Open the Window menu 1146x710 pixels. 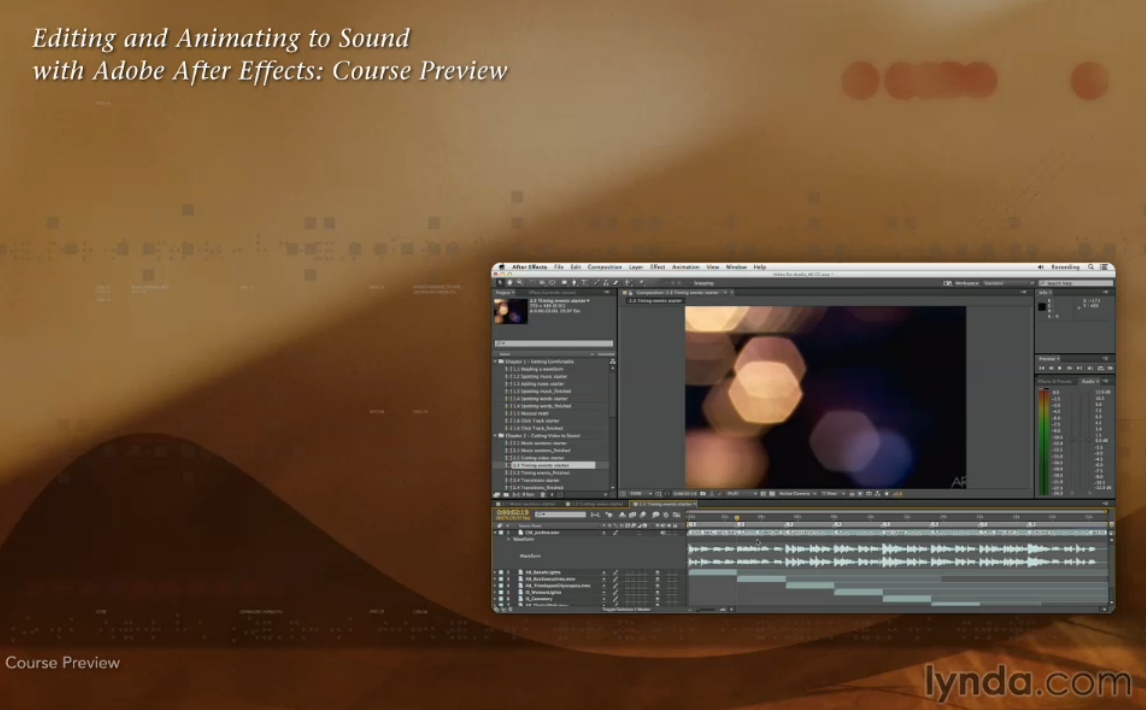[x=736, y=267]
